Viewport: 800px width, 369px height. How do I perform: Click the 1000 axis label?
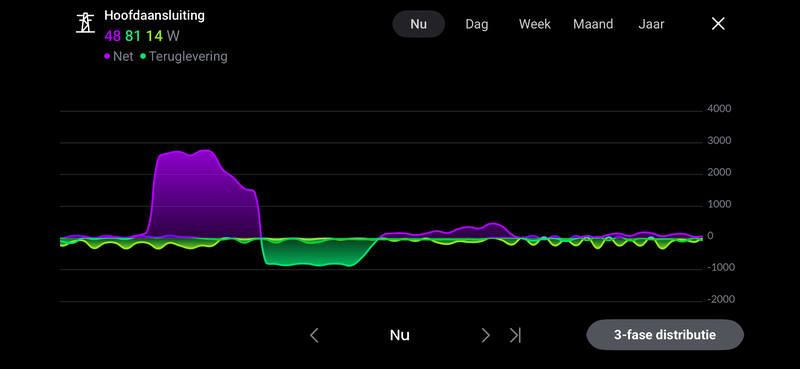pos(719,204)
